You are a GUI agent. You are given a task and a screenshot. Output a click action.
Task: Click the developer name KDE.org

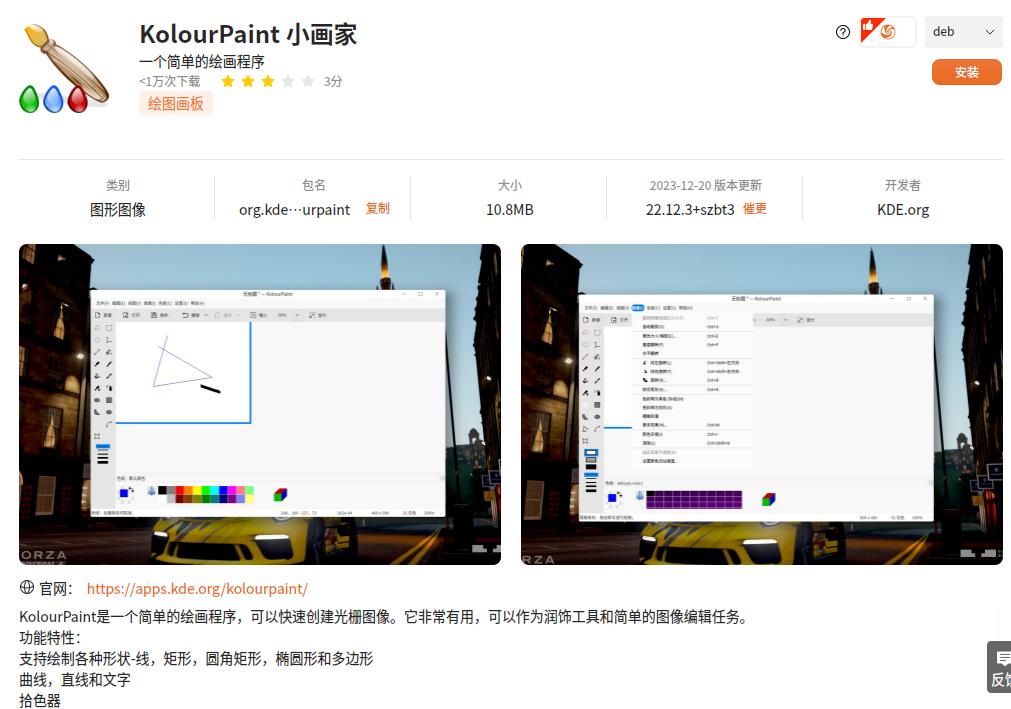coord(903,209)
